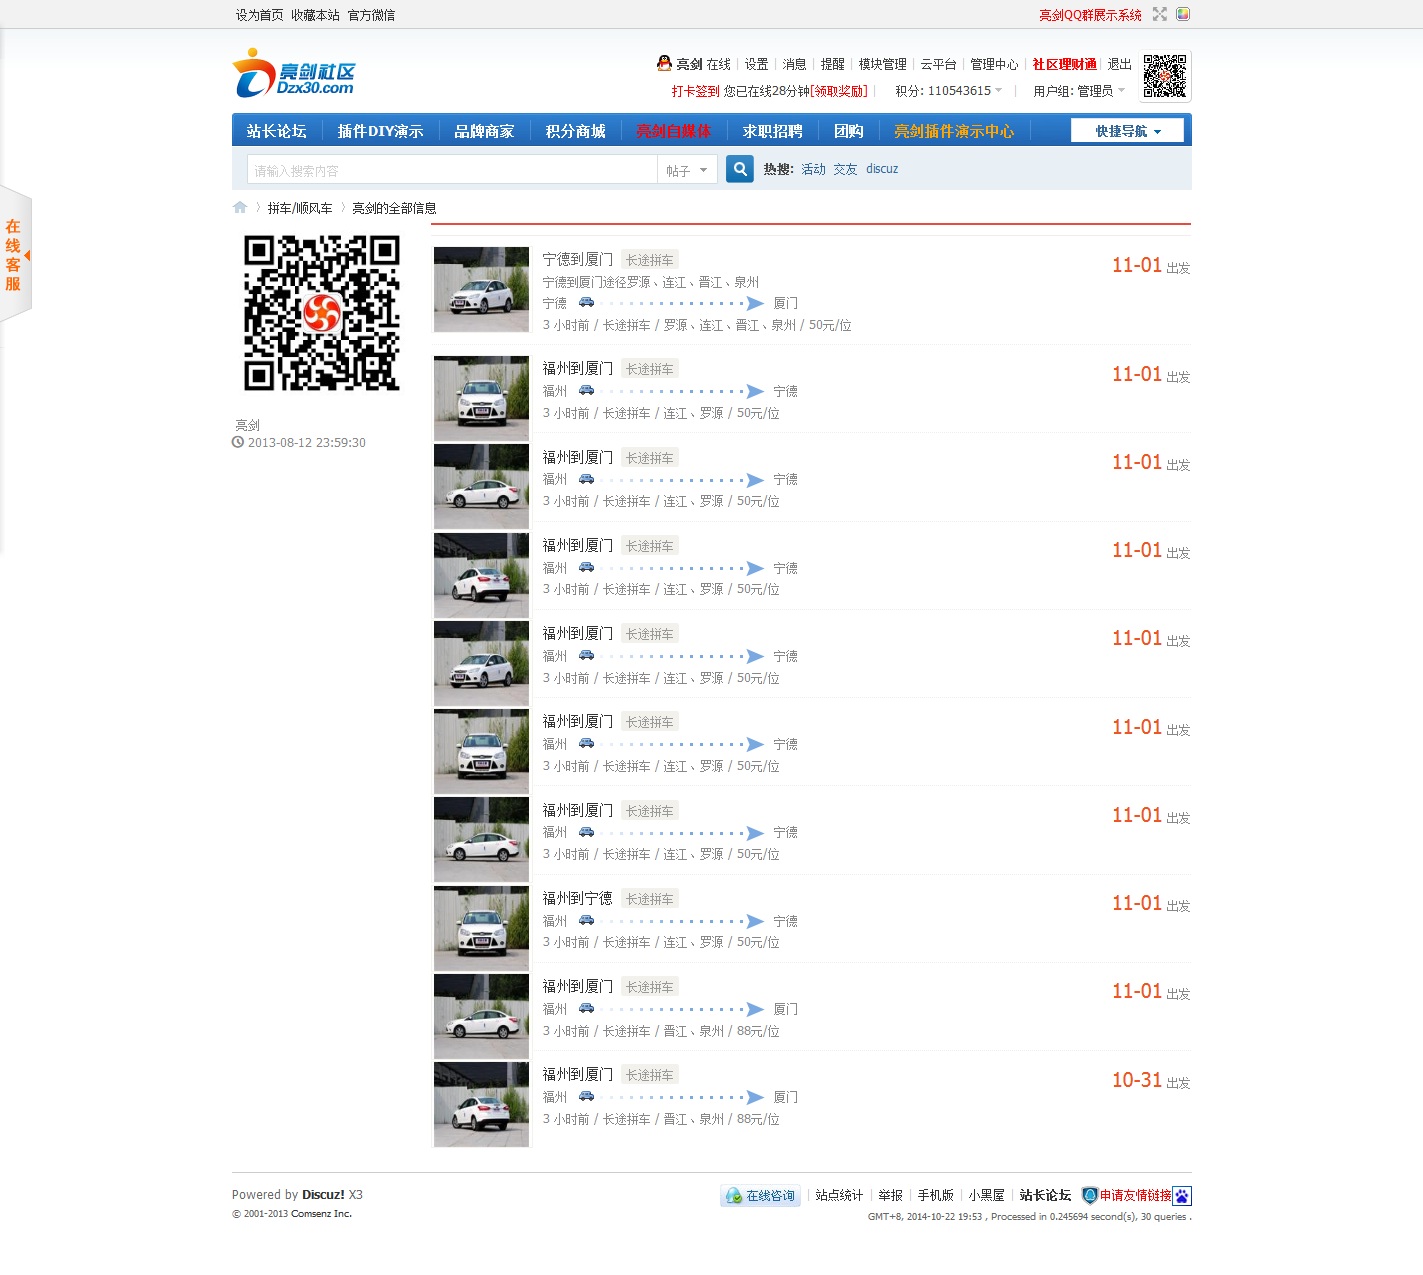Viewport: 1423px width, 1275px height.
Task: Click the 亮剑 author name under QR code
Action: (x=247, y=425)
